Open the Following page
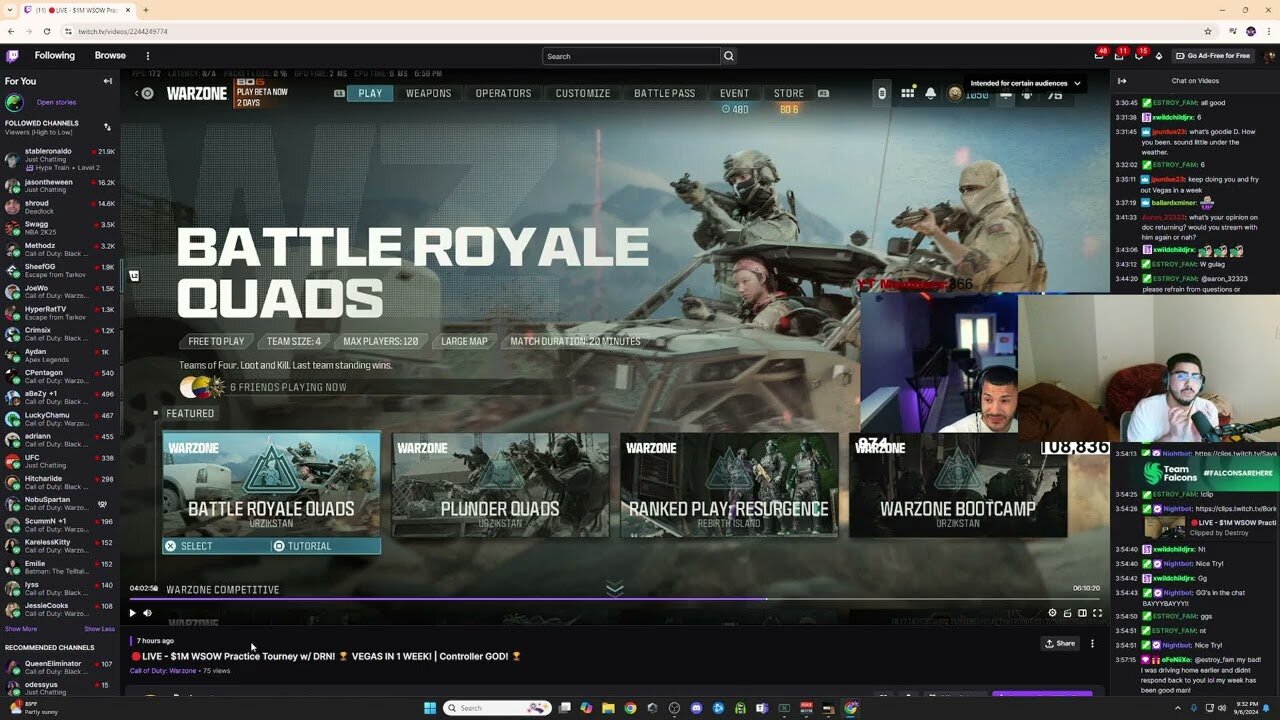Image resolution: width=1280 pixels, height=720 pixels. click(54, 56)
